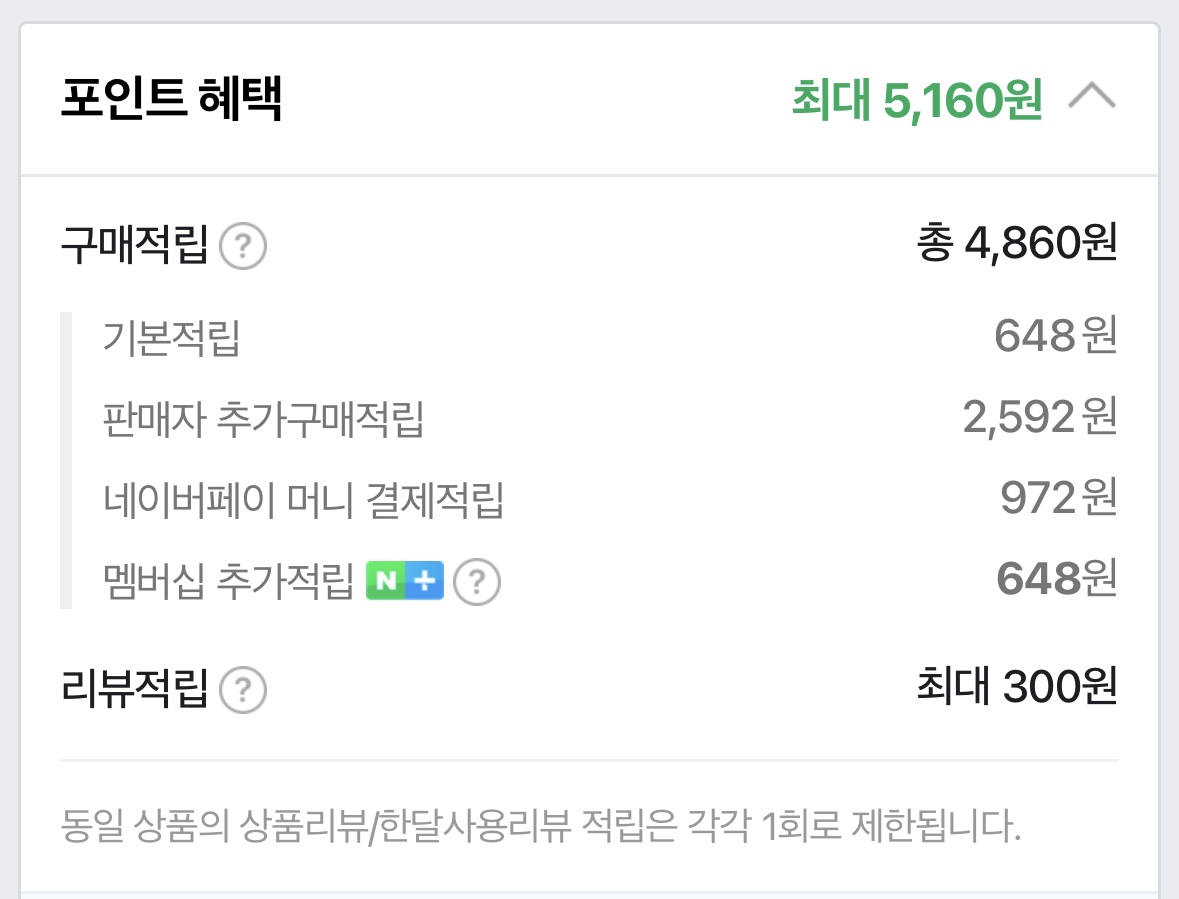Click the 총 4,860원 amount
1179x899 pixels.
pos(1016,244)
